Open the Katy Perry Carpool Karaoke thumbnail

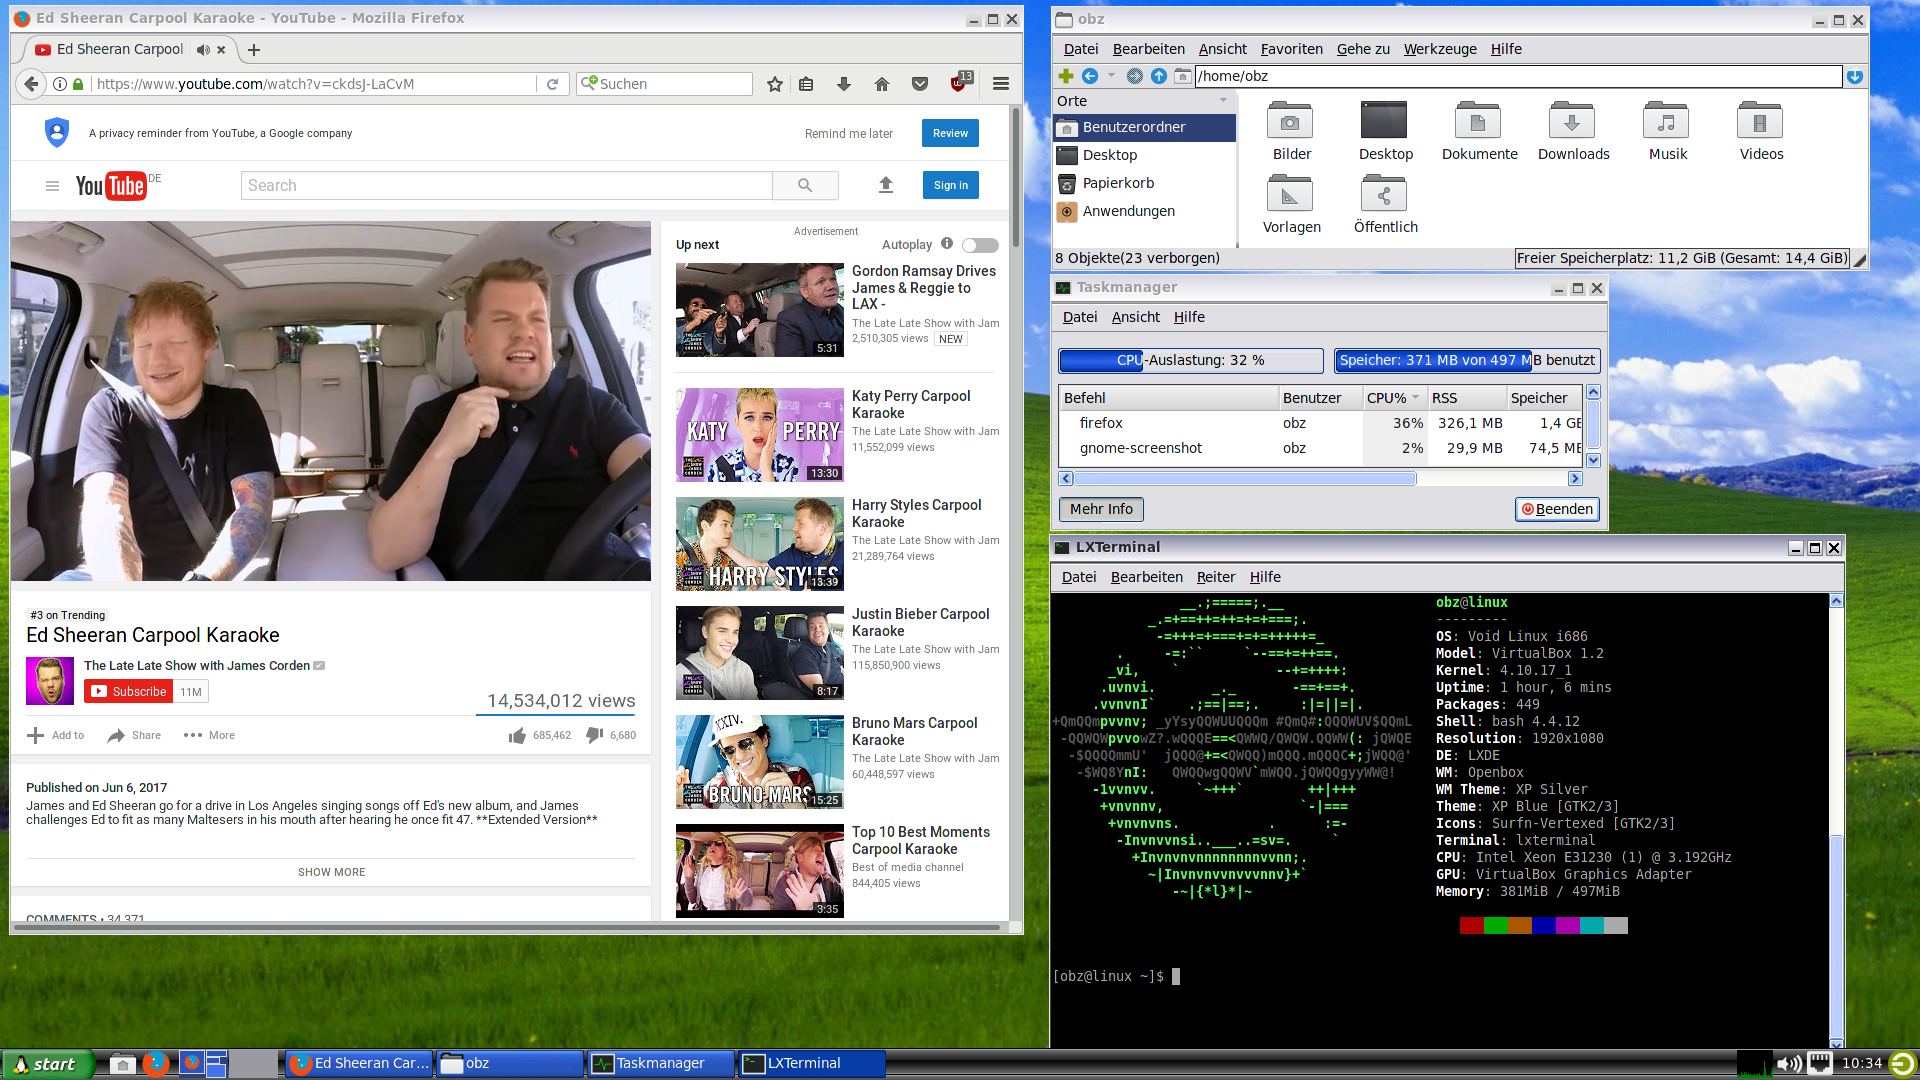coord(760,435)
